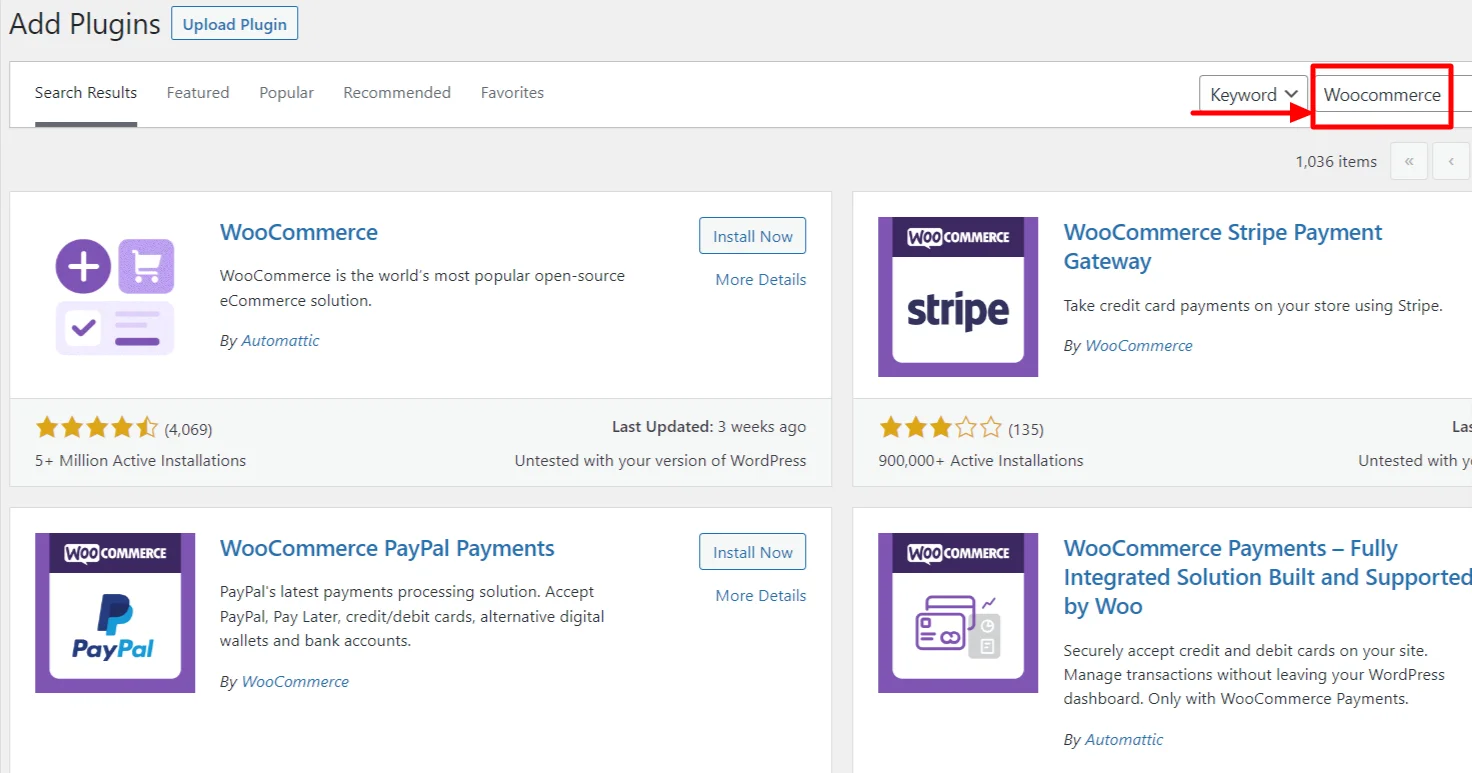Open Automattic author link under WooCommerce Payments

[x=1124, y=740]
